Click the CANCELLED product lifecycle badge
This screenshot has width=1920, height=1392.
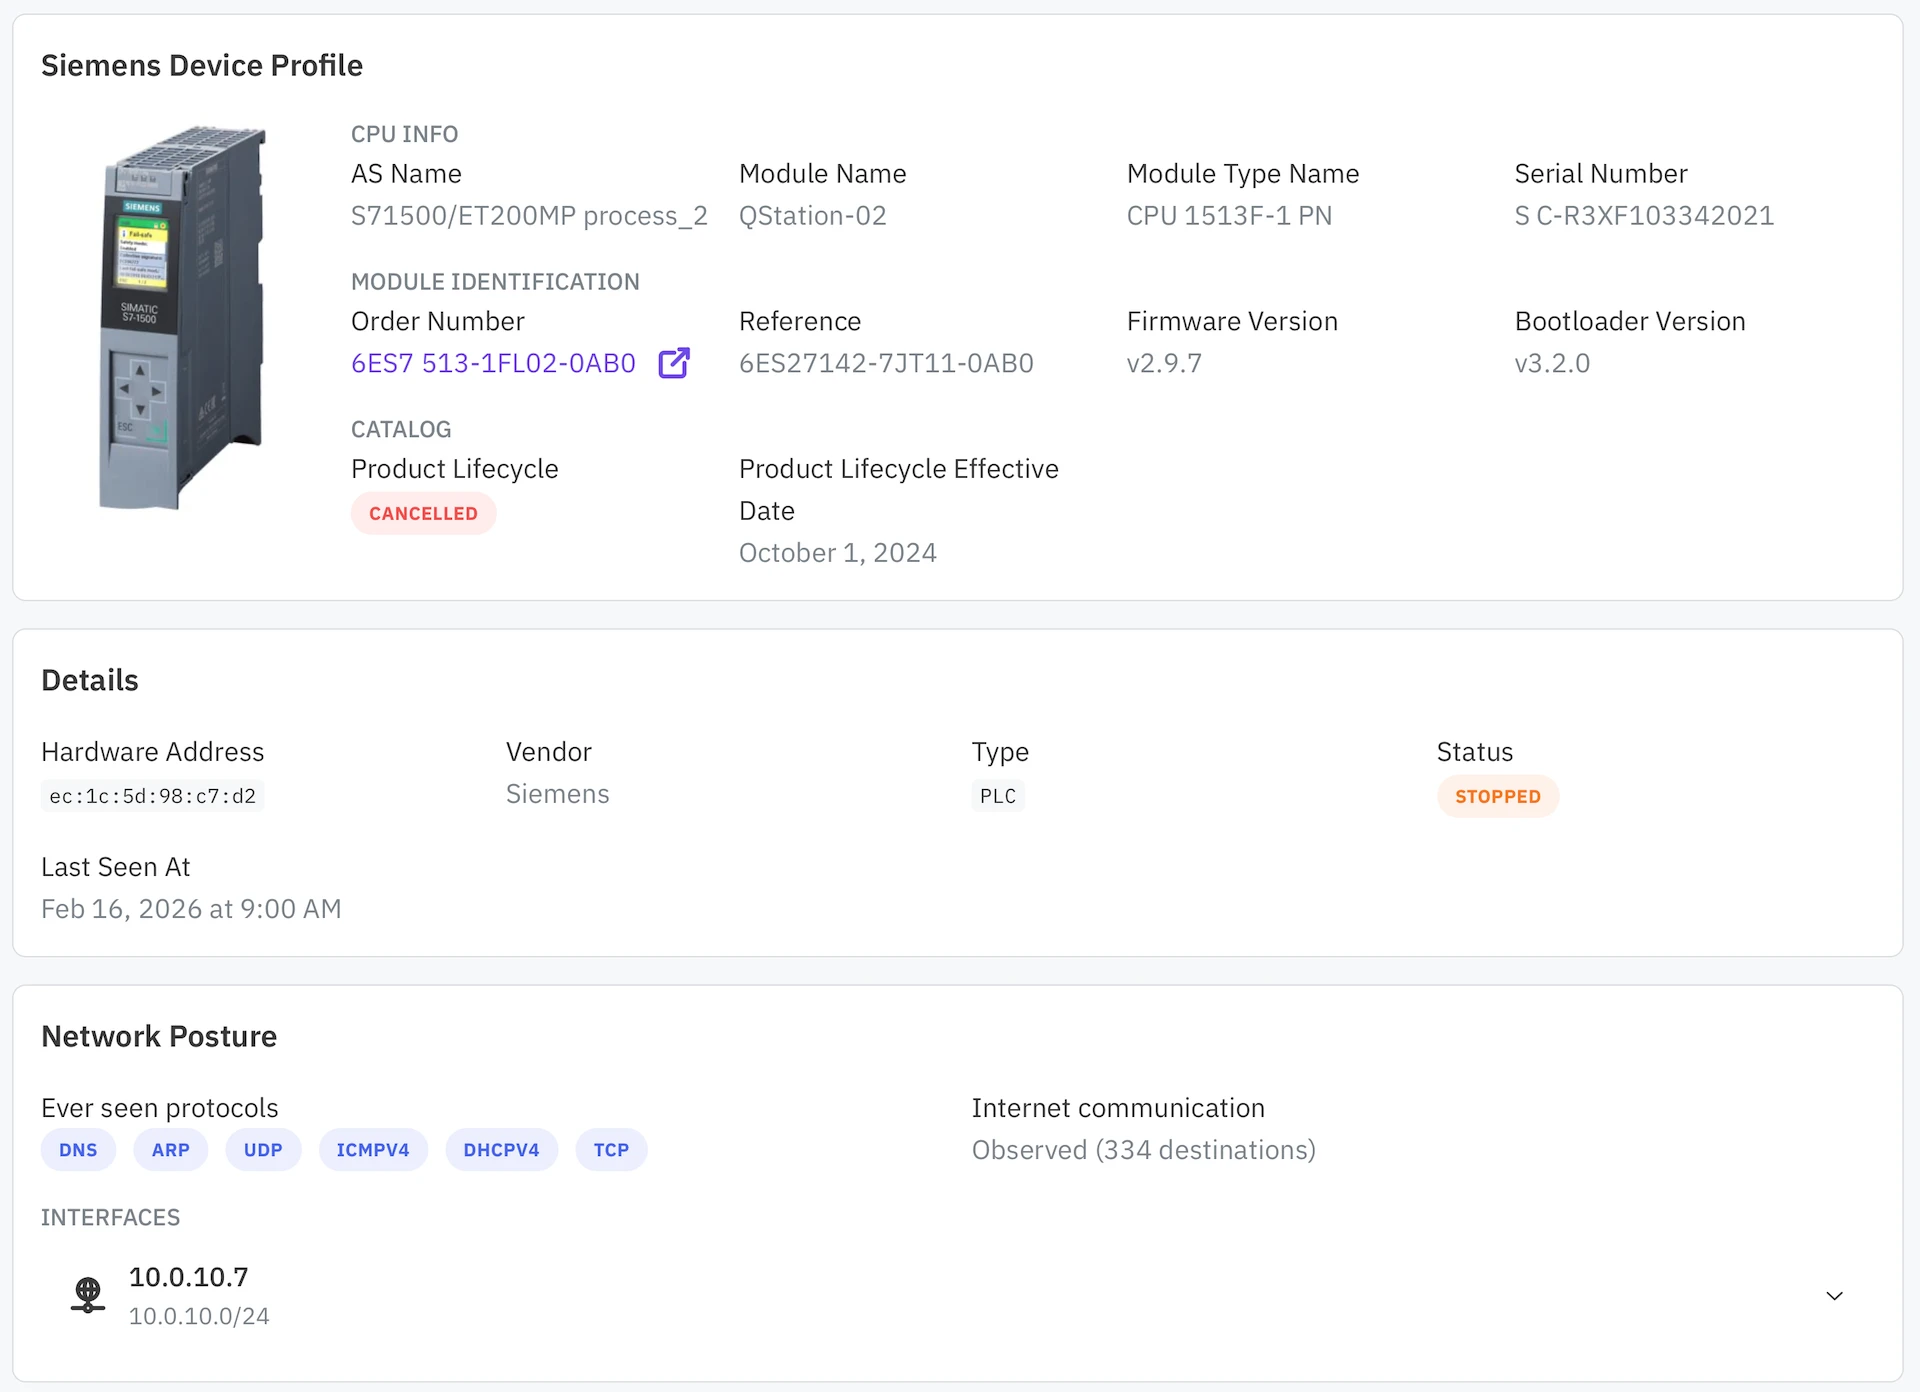pos(423,513)
